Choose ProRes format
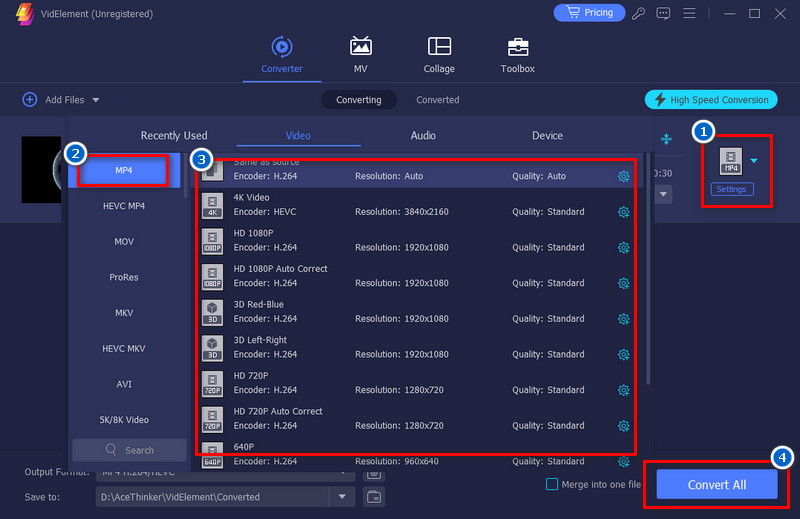The width and height of the screenshot is (800, 519). tap(124, 277)
